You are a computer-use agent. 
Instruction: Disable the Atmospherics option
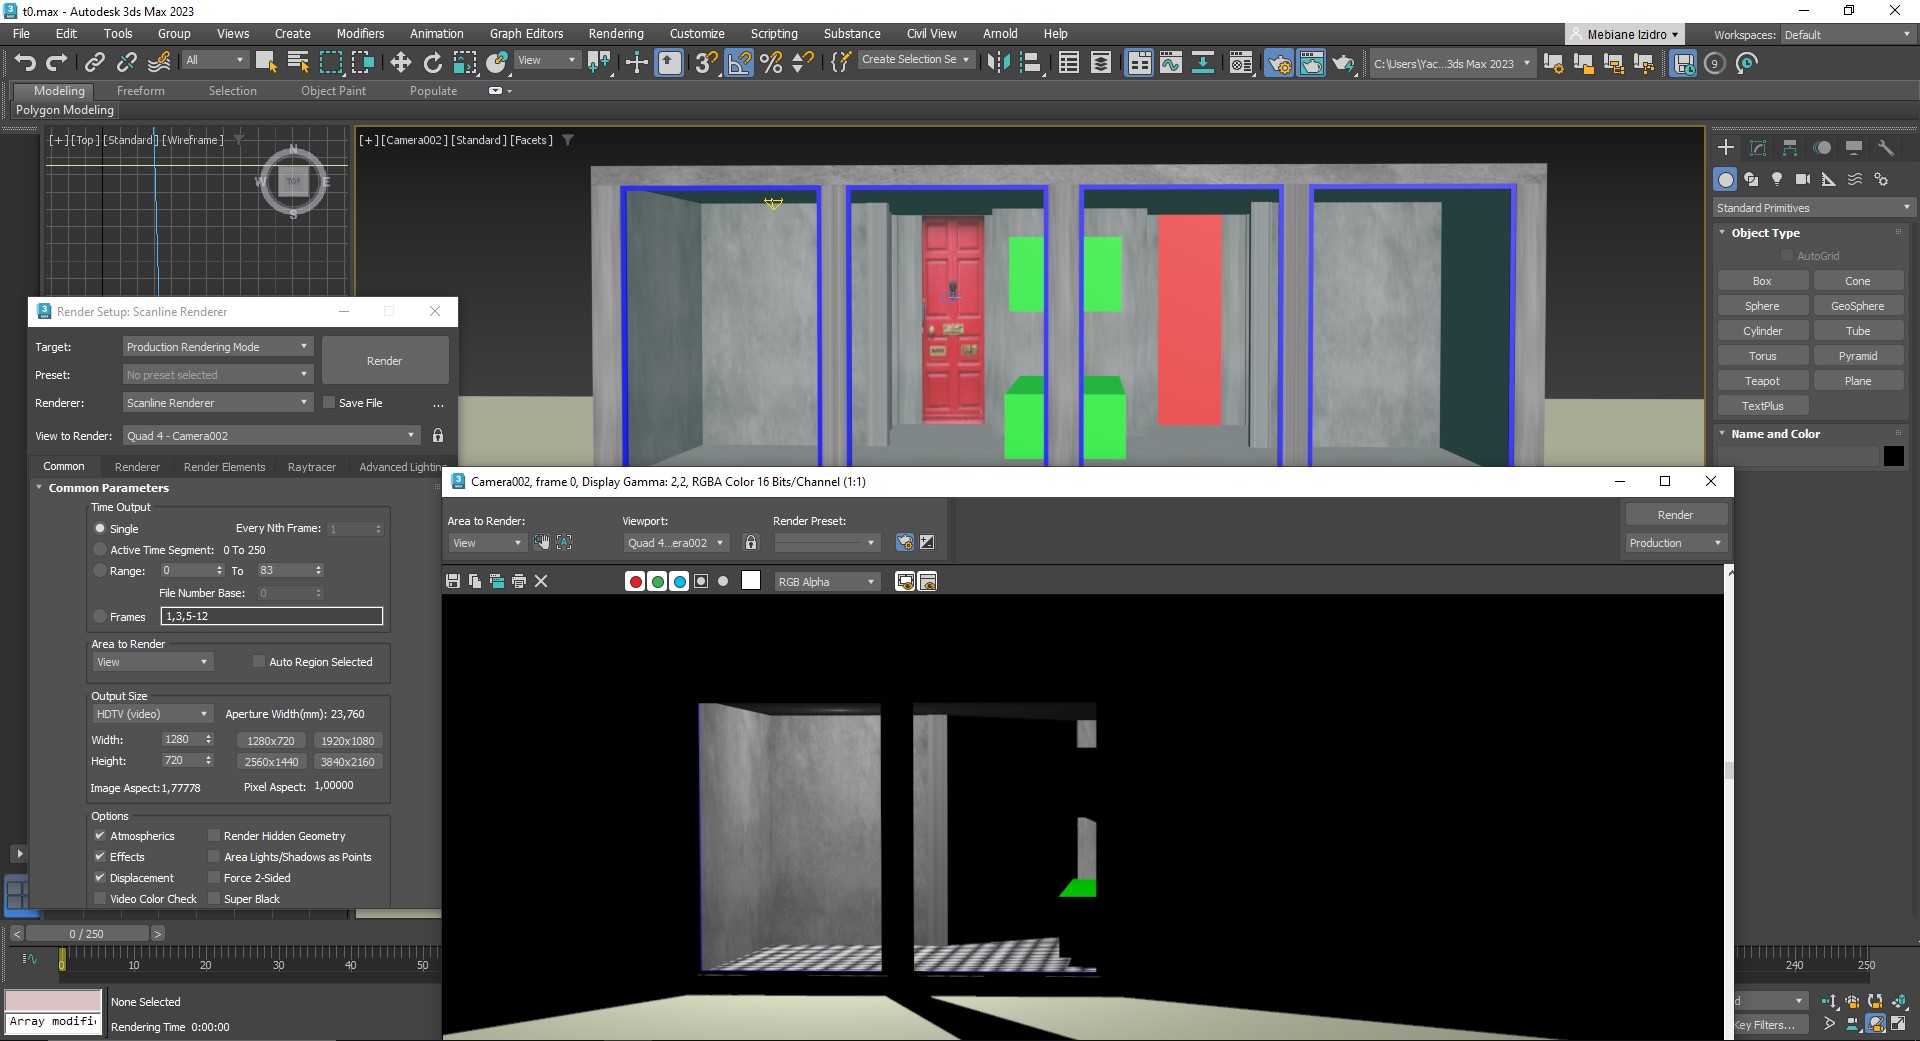click(100, 836)
